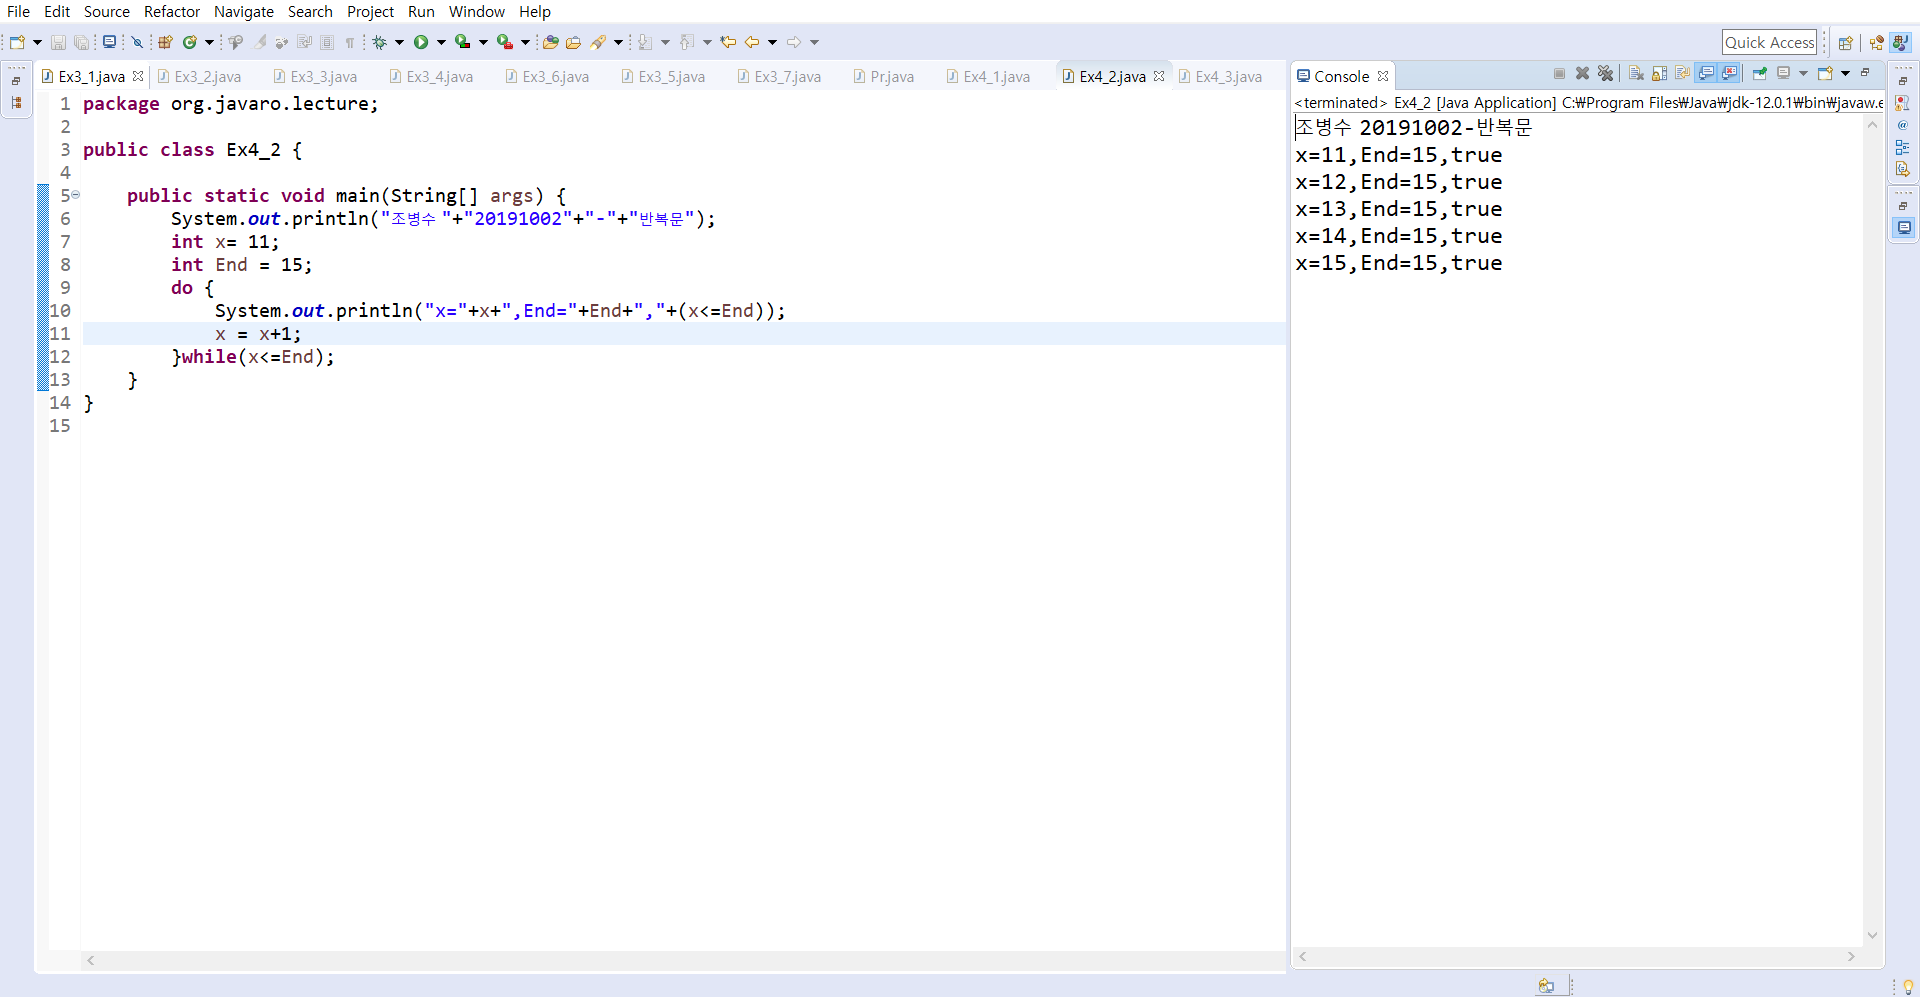Open the External Tools dropdown arrow
This screenshot has width=1920, height=997.
[x=525, y=42]
